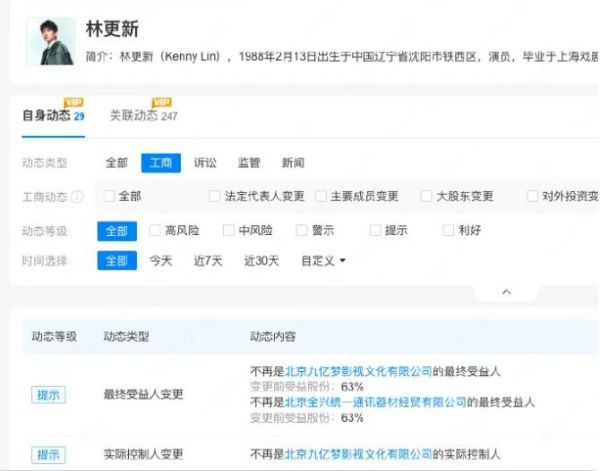Viewport: 600px width, 471px height.
Task: Click the 林更新 name heading
Action: [x=112, y=29]
